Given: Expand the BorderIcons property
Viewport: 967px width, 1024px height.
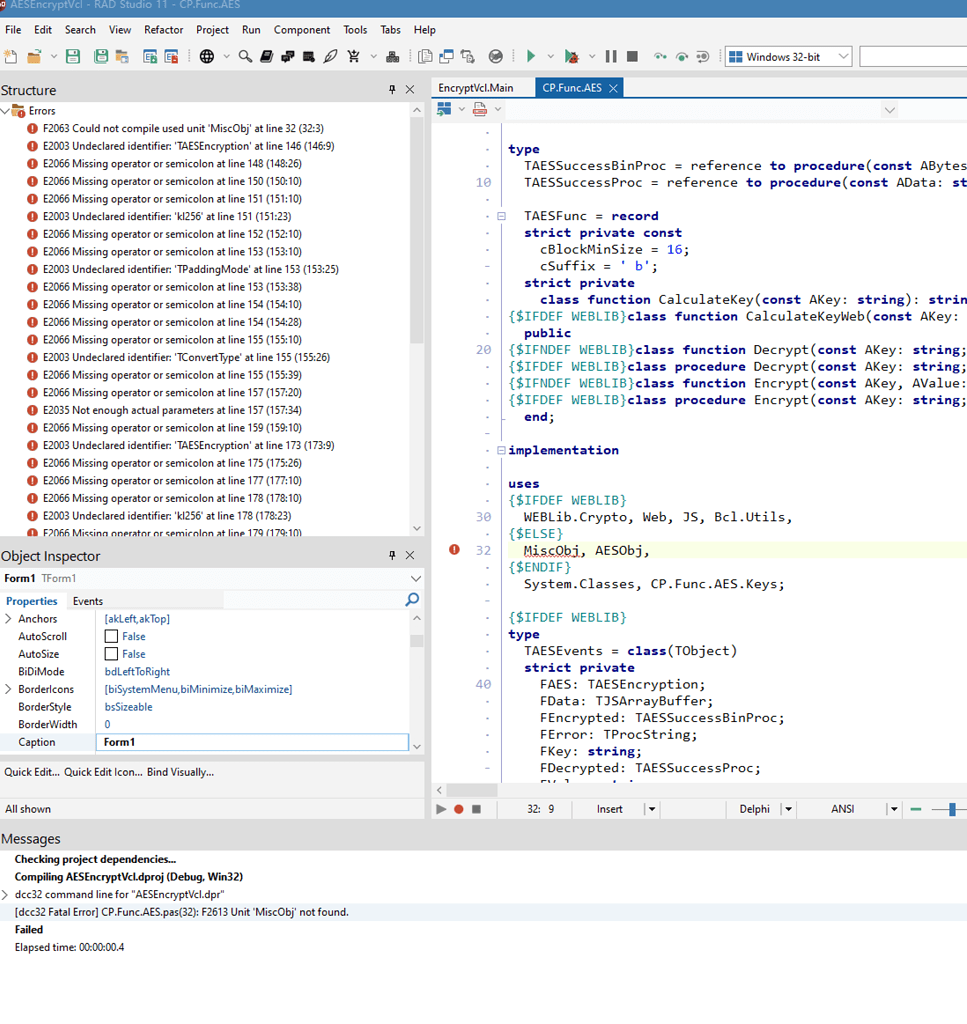Looking at the screenshot, I should (x=9, y=689).
